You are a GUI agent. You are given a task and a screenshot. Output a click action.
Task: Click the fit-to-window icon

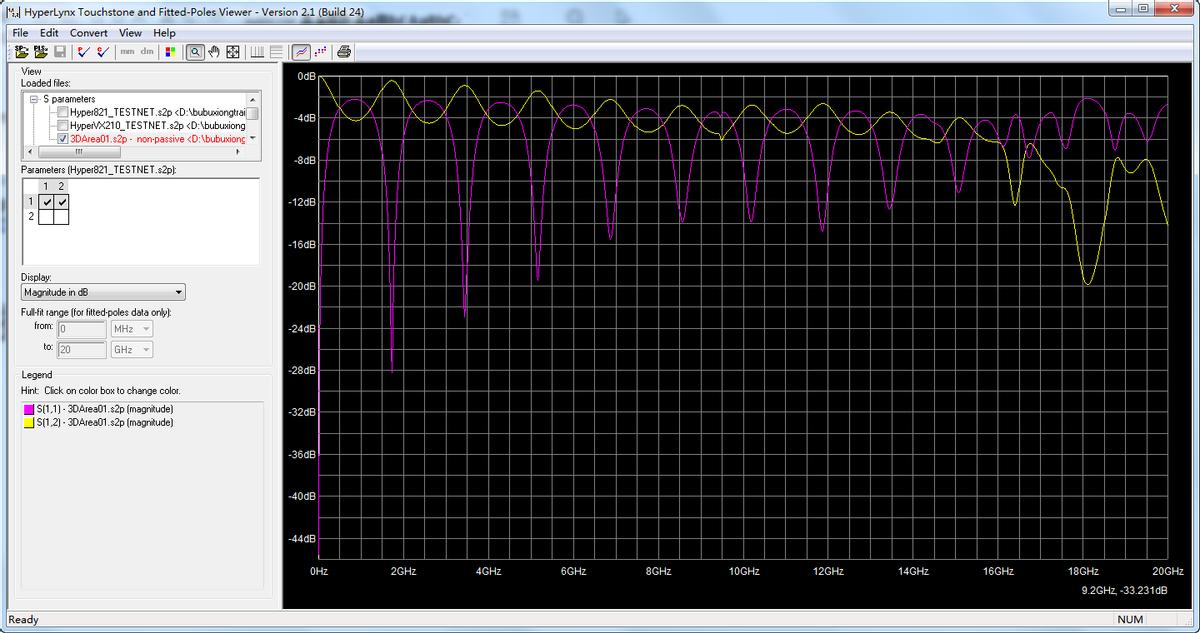pyautogui.click(x=232, y=52)
